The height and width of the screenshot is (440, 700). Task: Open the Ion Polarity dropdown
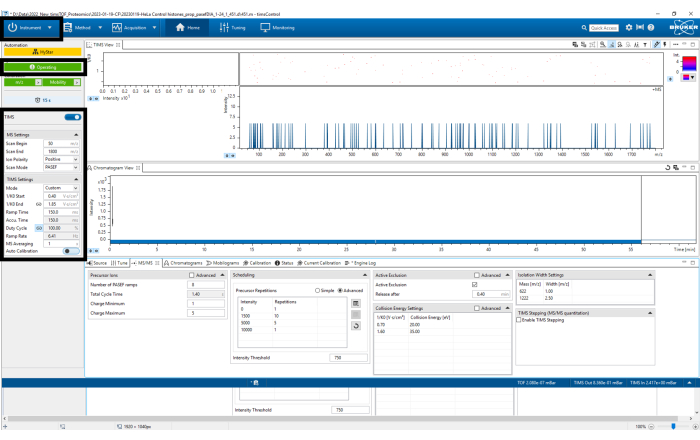(61, 159)
